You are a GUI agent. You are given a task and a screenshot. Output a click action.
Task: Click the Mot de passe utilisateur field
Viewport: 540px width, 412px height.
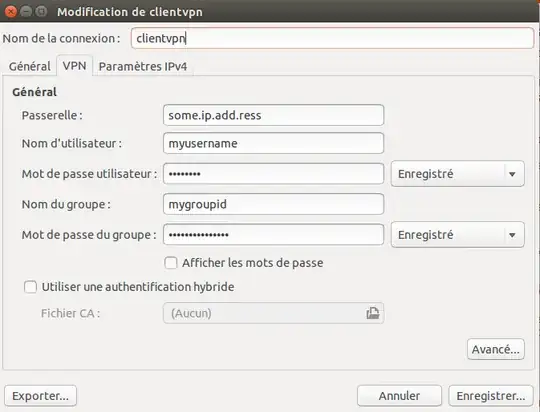pos(273,174)
